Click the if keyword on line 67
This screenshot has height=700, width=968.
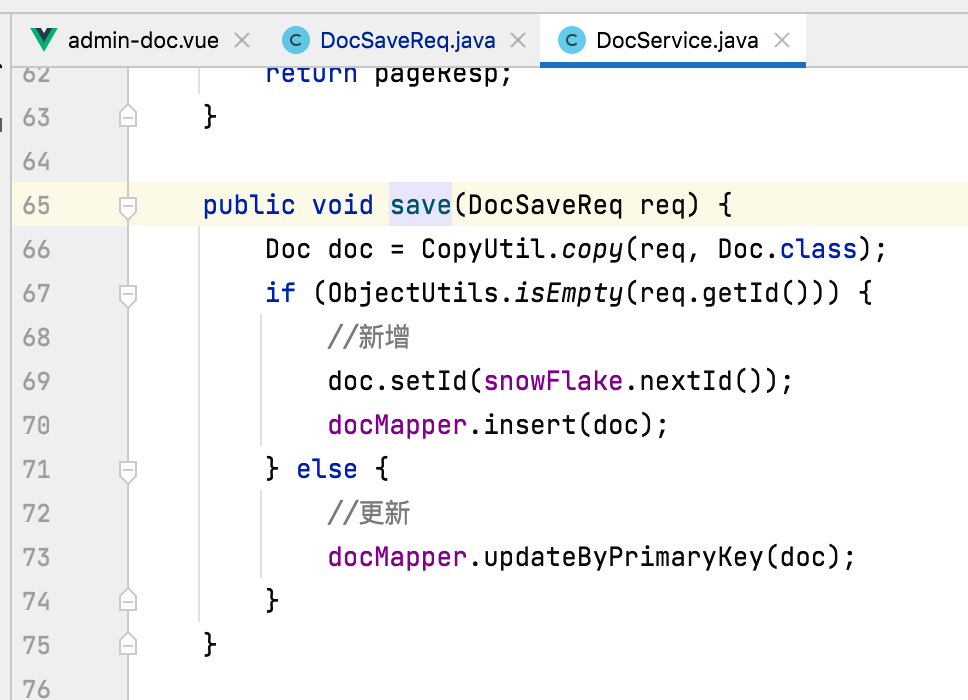[281, 293]
